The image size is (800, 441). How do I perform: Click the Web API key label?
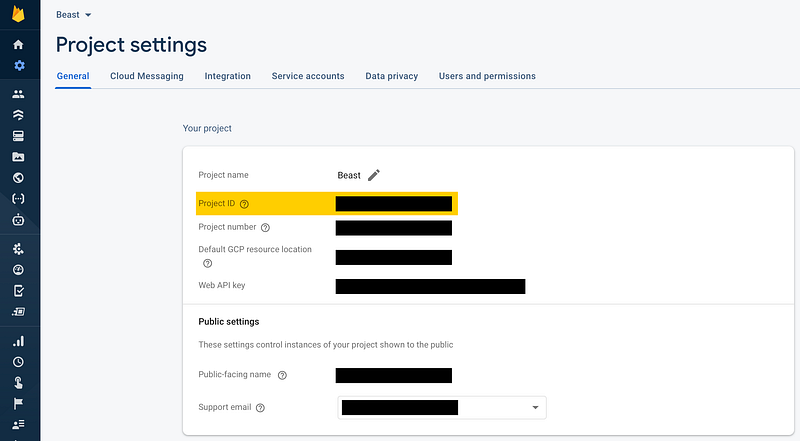222,285
